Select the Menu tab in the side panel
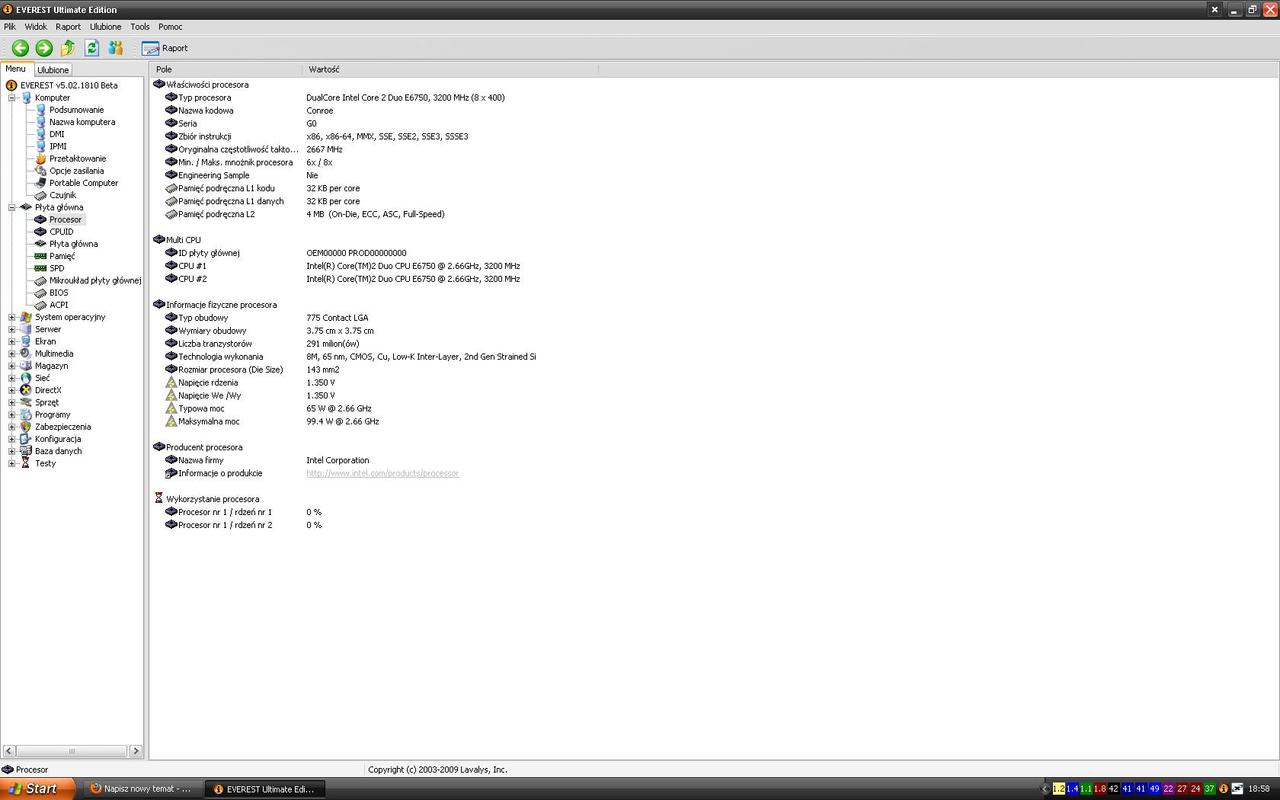Image resolution: width=1280 pixels, height=800 pixels. point(16,69)
